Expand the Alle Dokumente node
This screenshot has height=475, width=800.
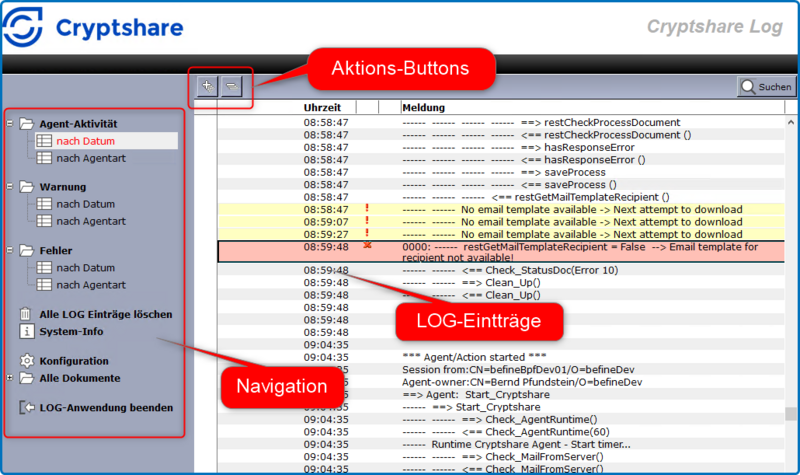point(10,379)
